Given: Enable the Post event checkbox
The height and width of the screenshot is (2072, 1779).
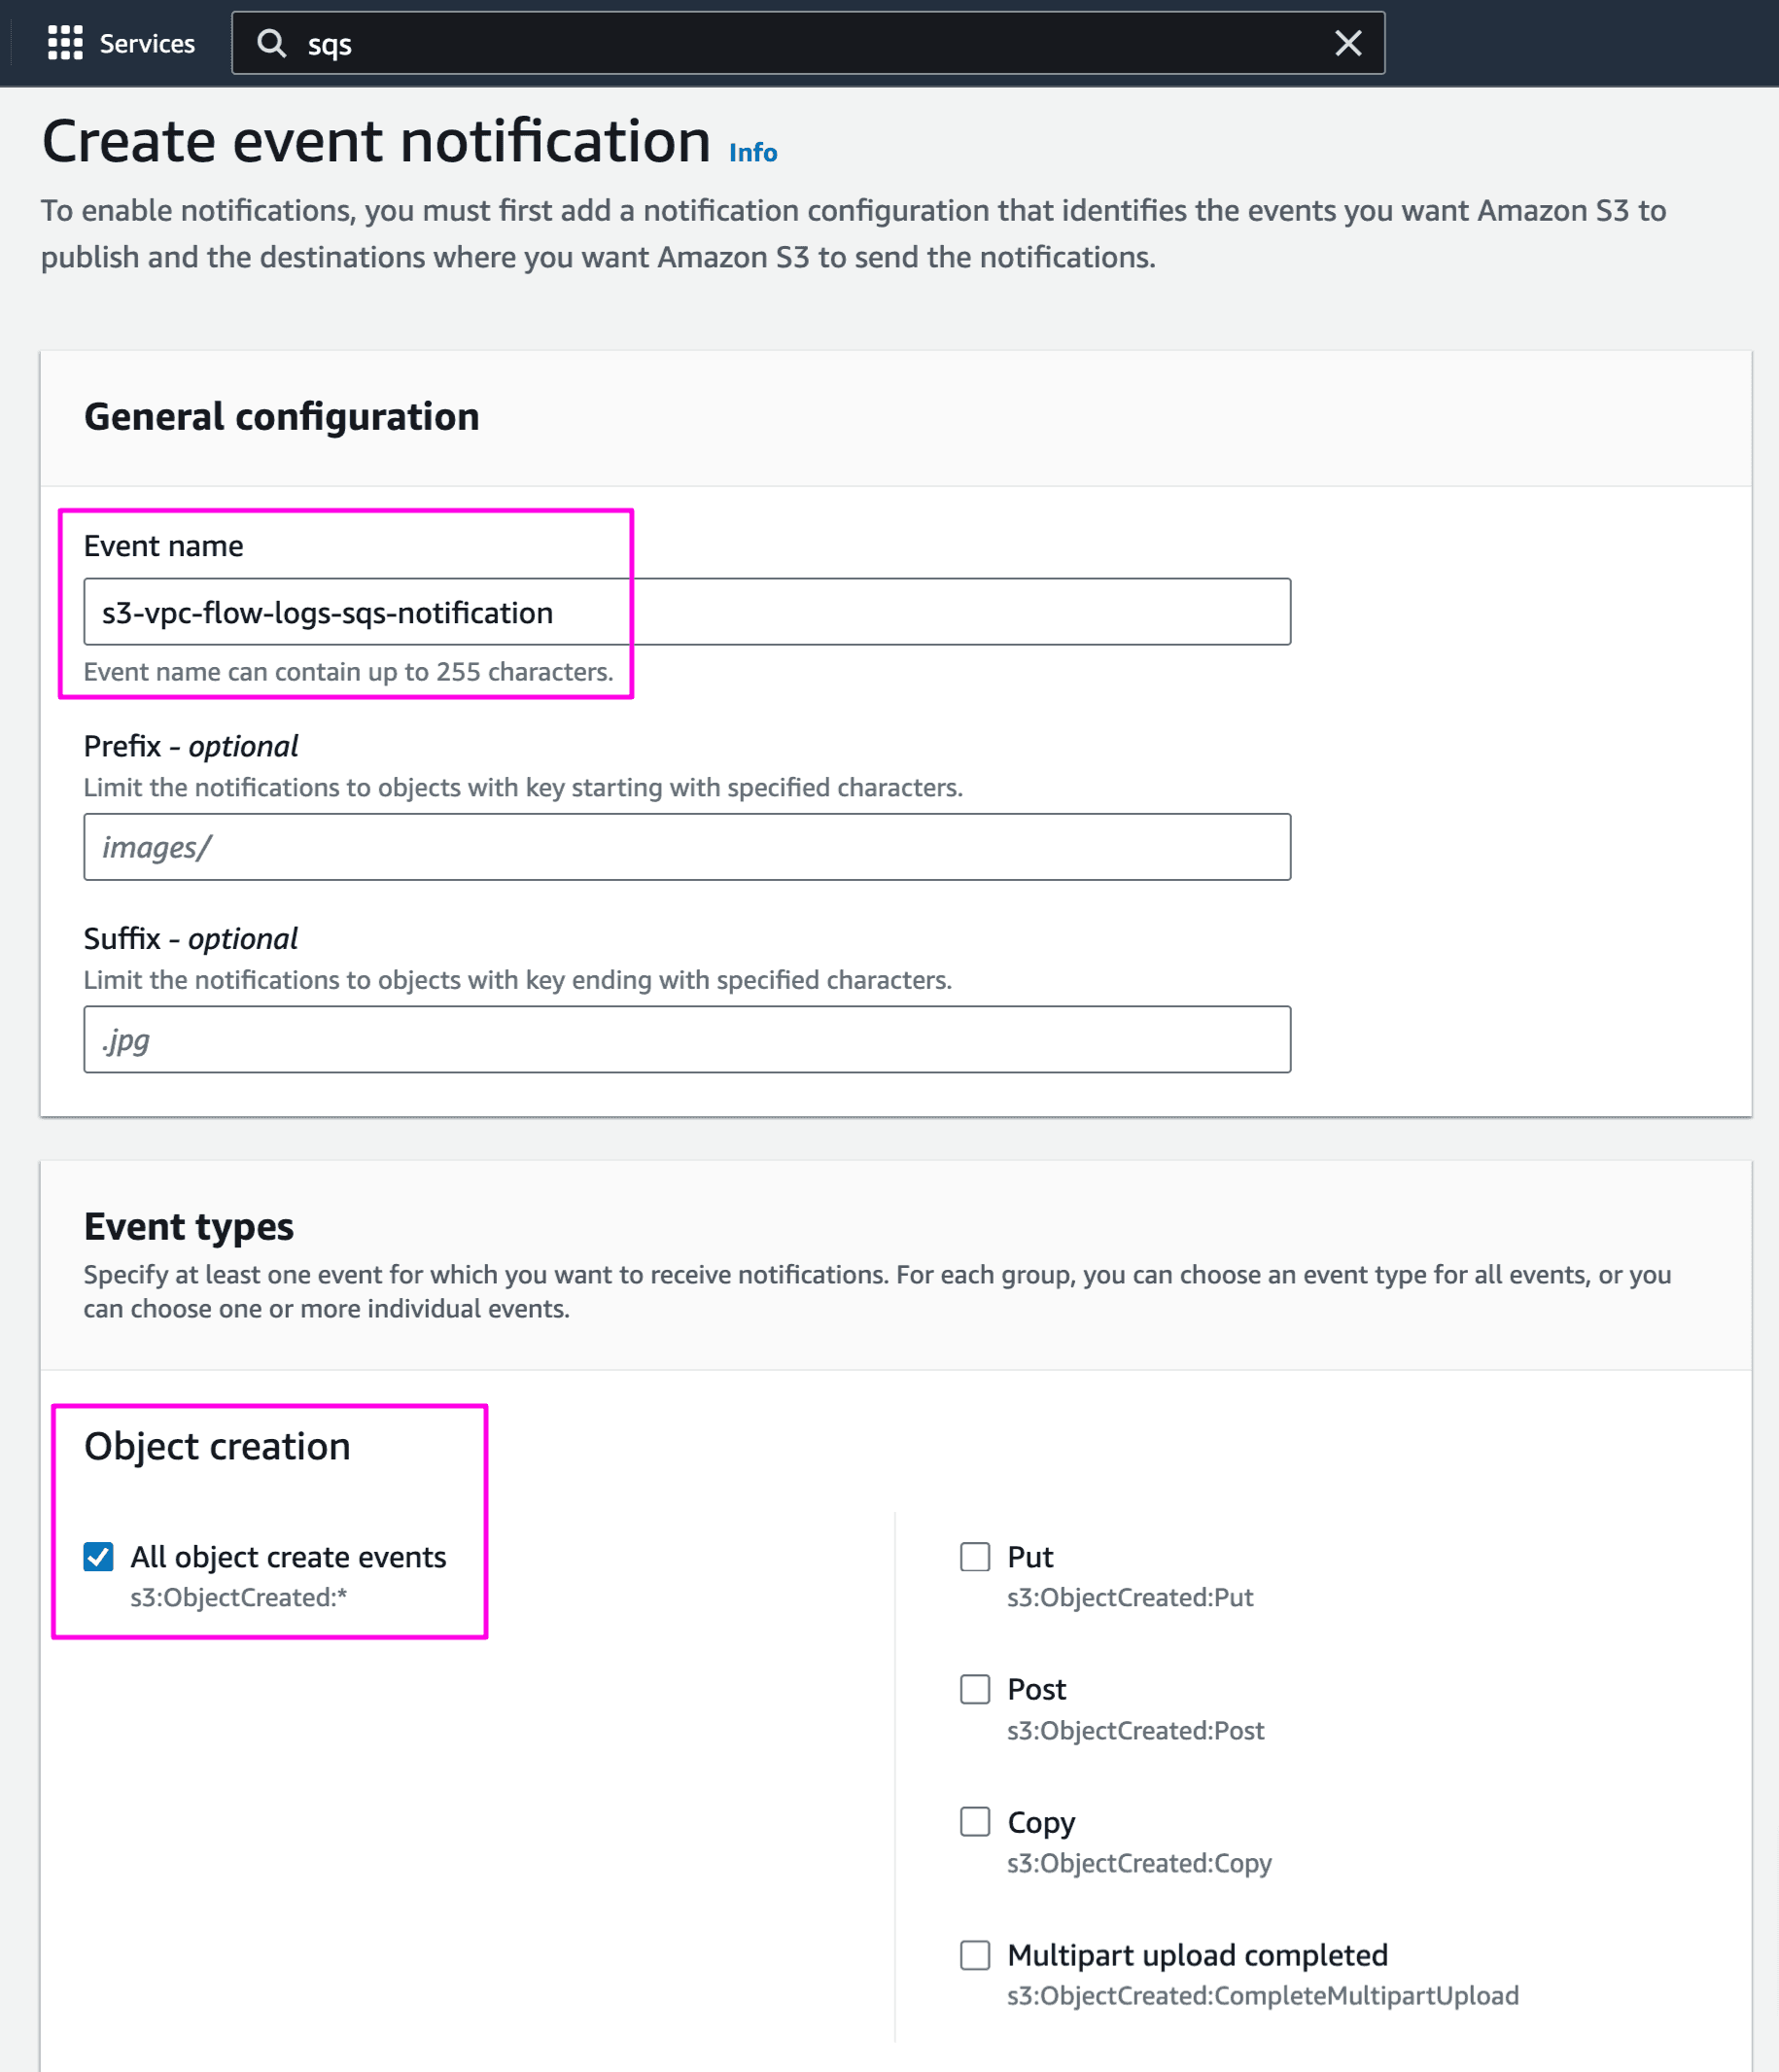Looking at the screenshot, I should (x=975, y=1689).
